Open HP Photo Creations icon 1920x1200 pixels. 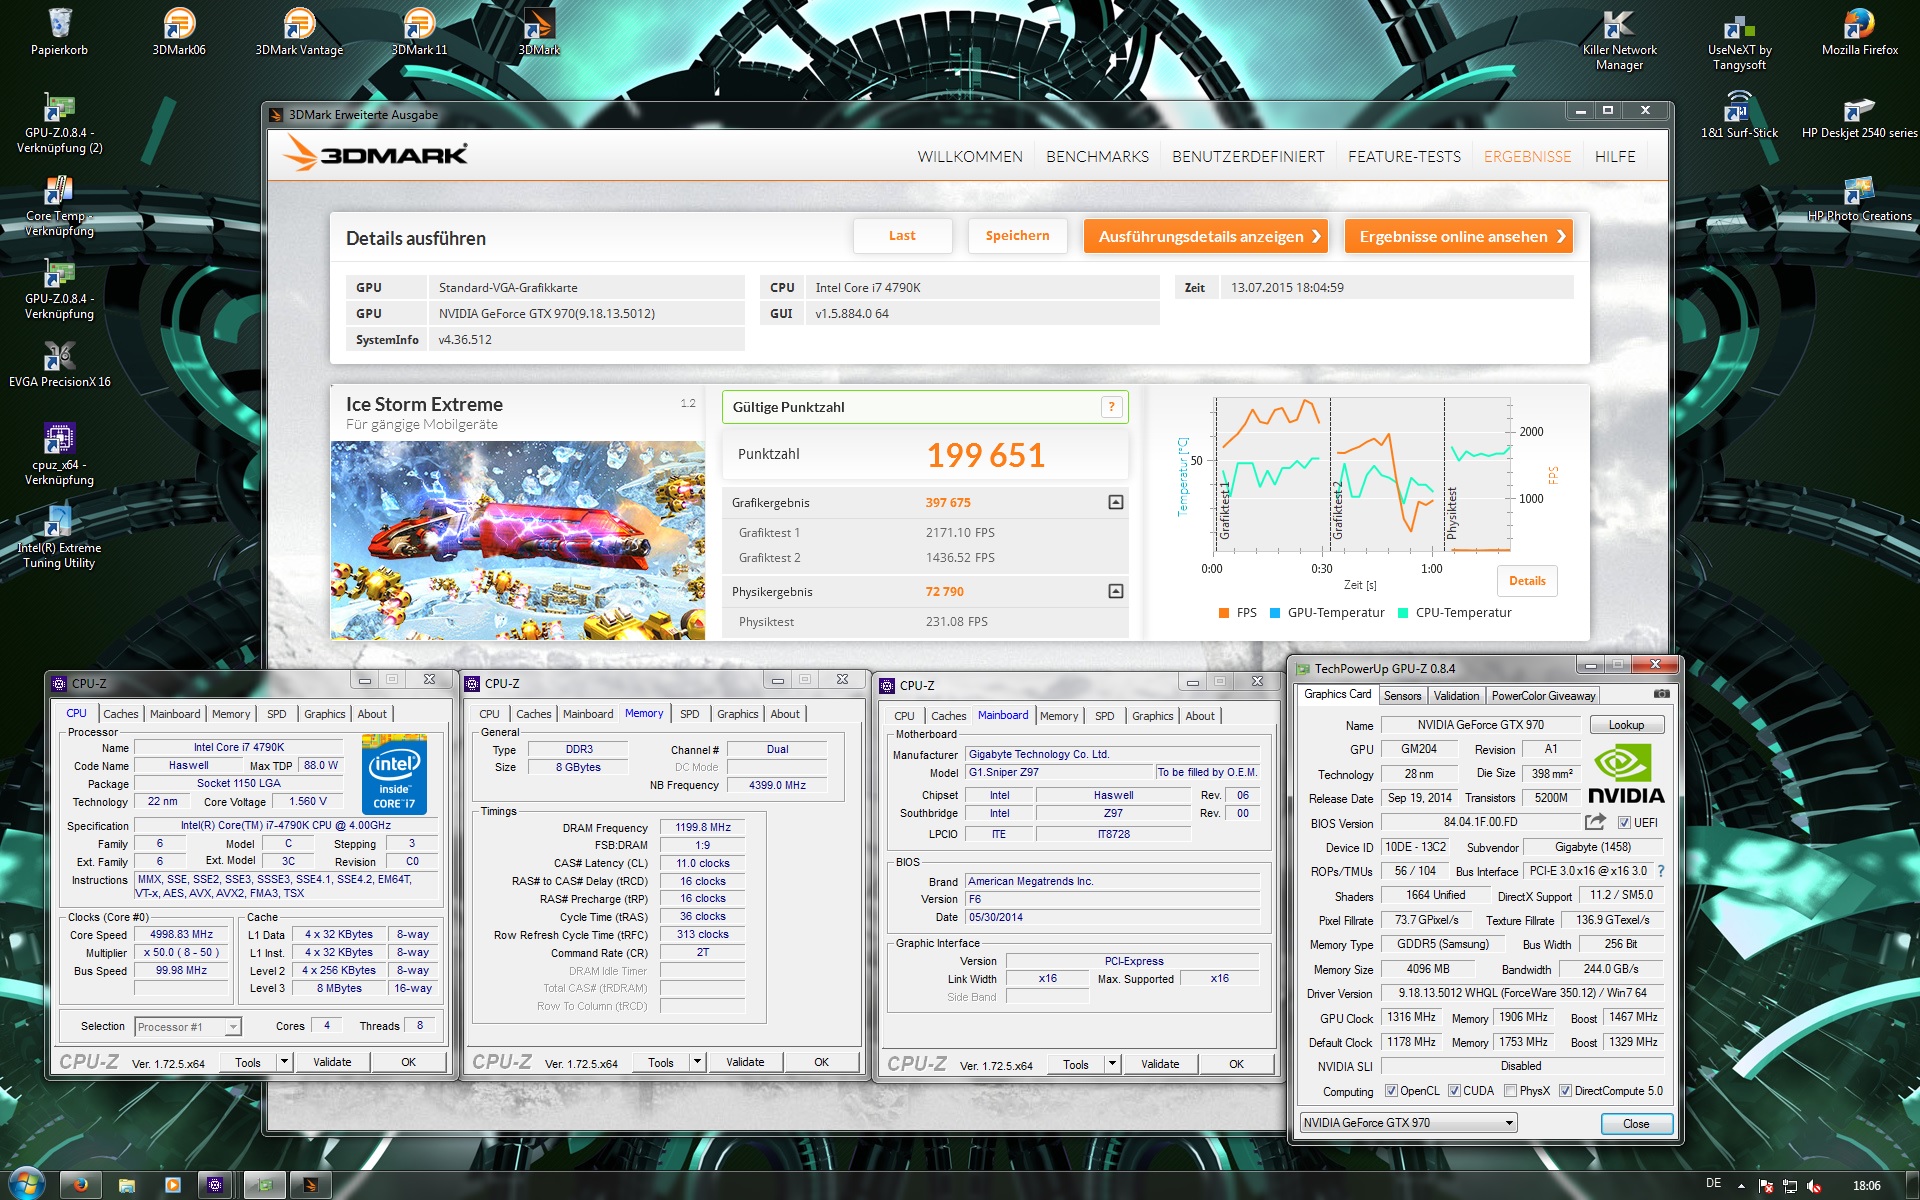coord(1859,197)
